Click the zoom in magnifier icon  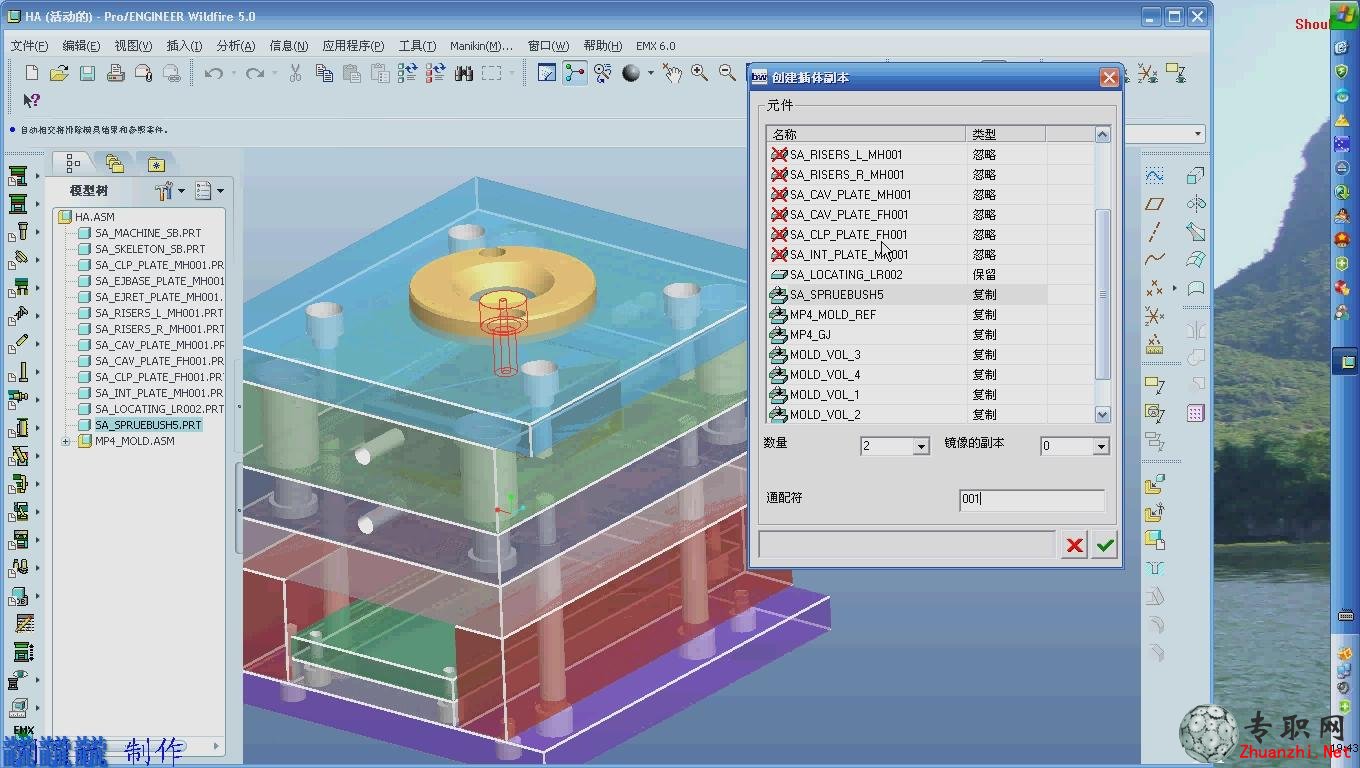(x=699, y=73)
